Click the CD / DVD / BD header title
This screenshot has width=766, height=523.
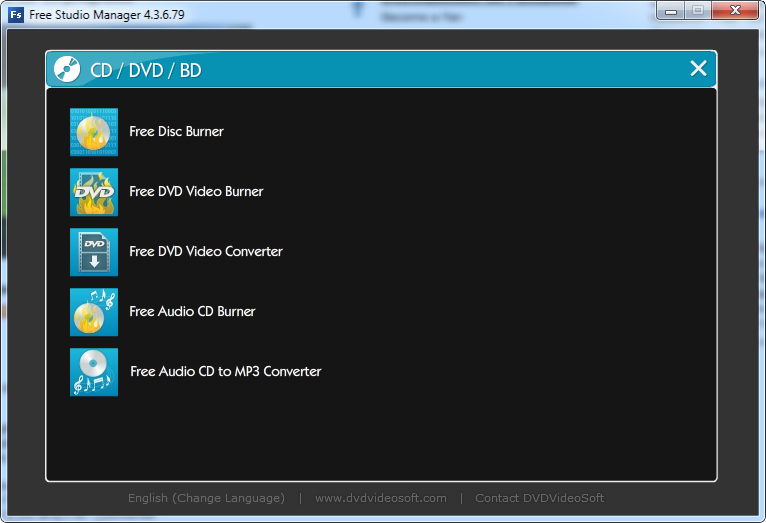tap(146, 70)
